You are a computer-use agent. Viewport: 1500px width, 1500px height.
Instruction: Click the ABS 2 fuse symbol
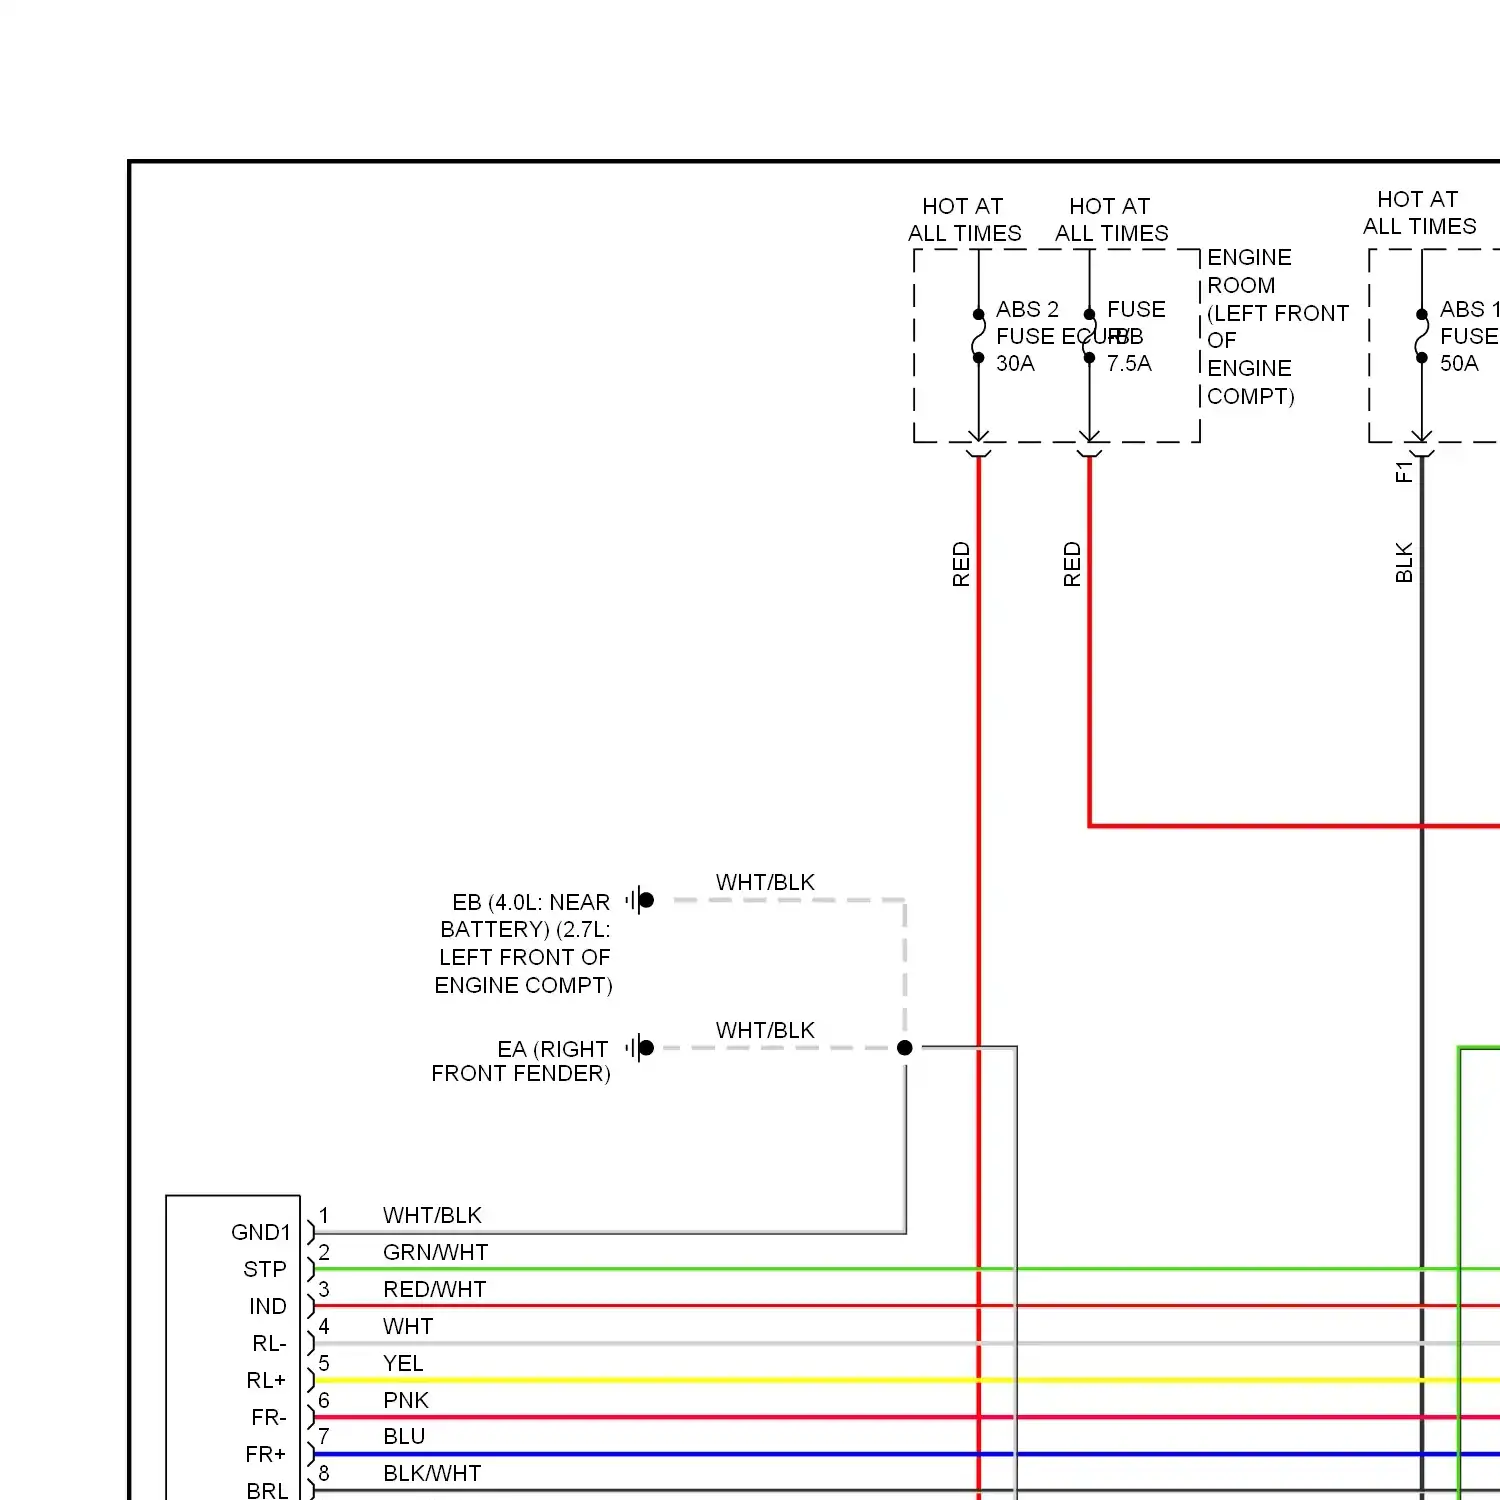(978, 336)
